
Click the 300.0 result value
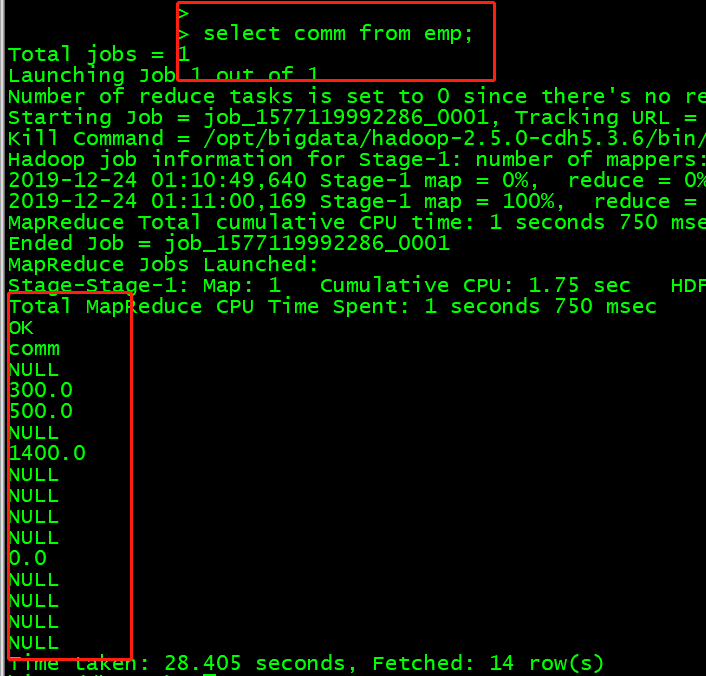coord(41,390)
